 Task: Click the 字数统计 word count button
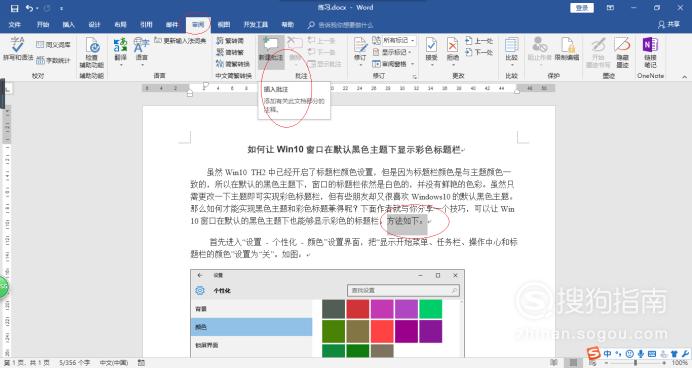53,60
